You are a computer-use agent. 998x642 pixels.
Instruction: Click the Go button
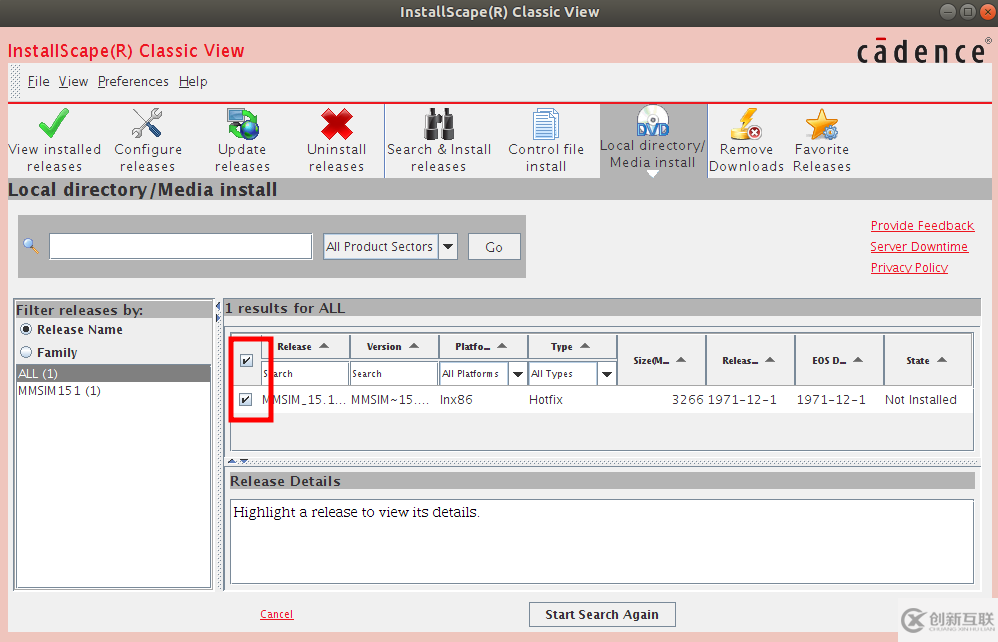point(494,247)
